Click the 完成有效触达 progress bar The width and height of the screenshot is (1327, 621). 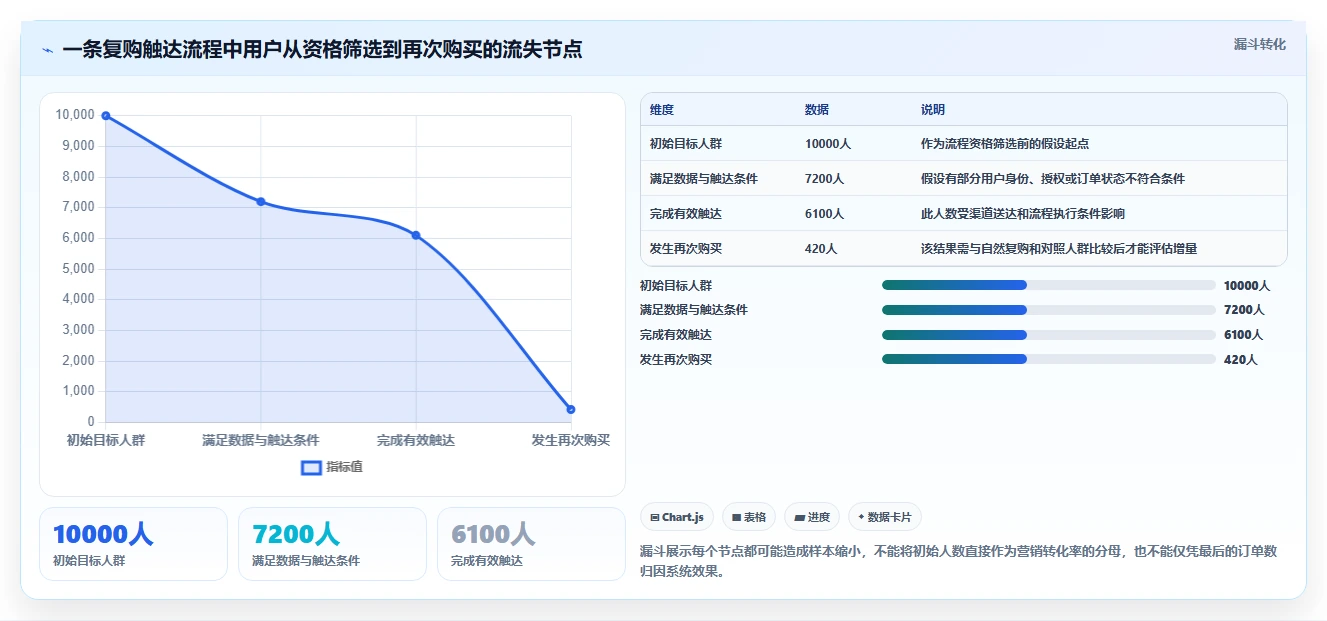(x=1048, y=335)
